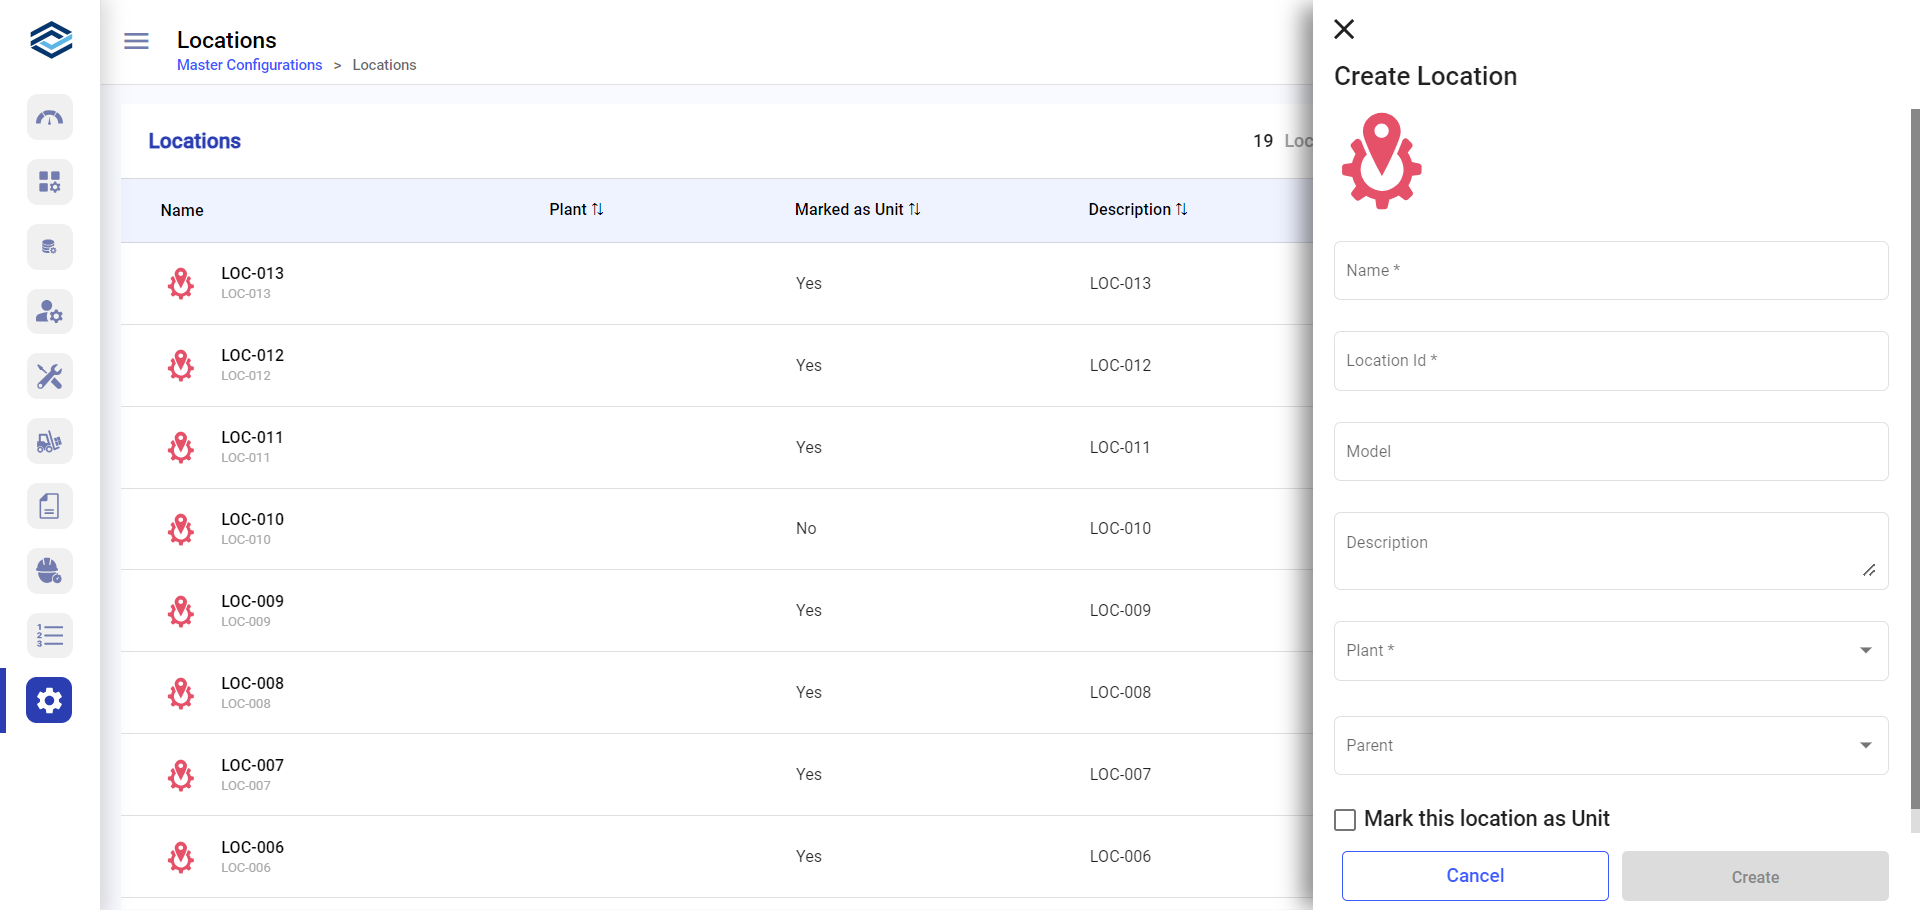Select the wrench and screwdriver tools icon
Image resolution: width=1920 pixels, height=910 pixels.
(x=49, y=377)
